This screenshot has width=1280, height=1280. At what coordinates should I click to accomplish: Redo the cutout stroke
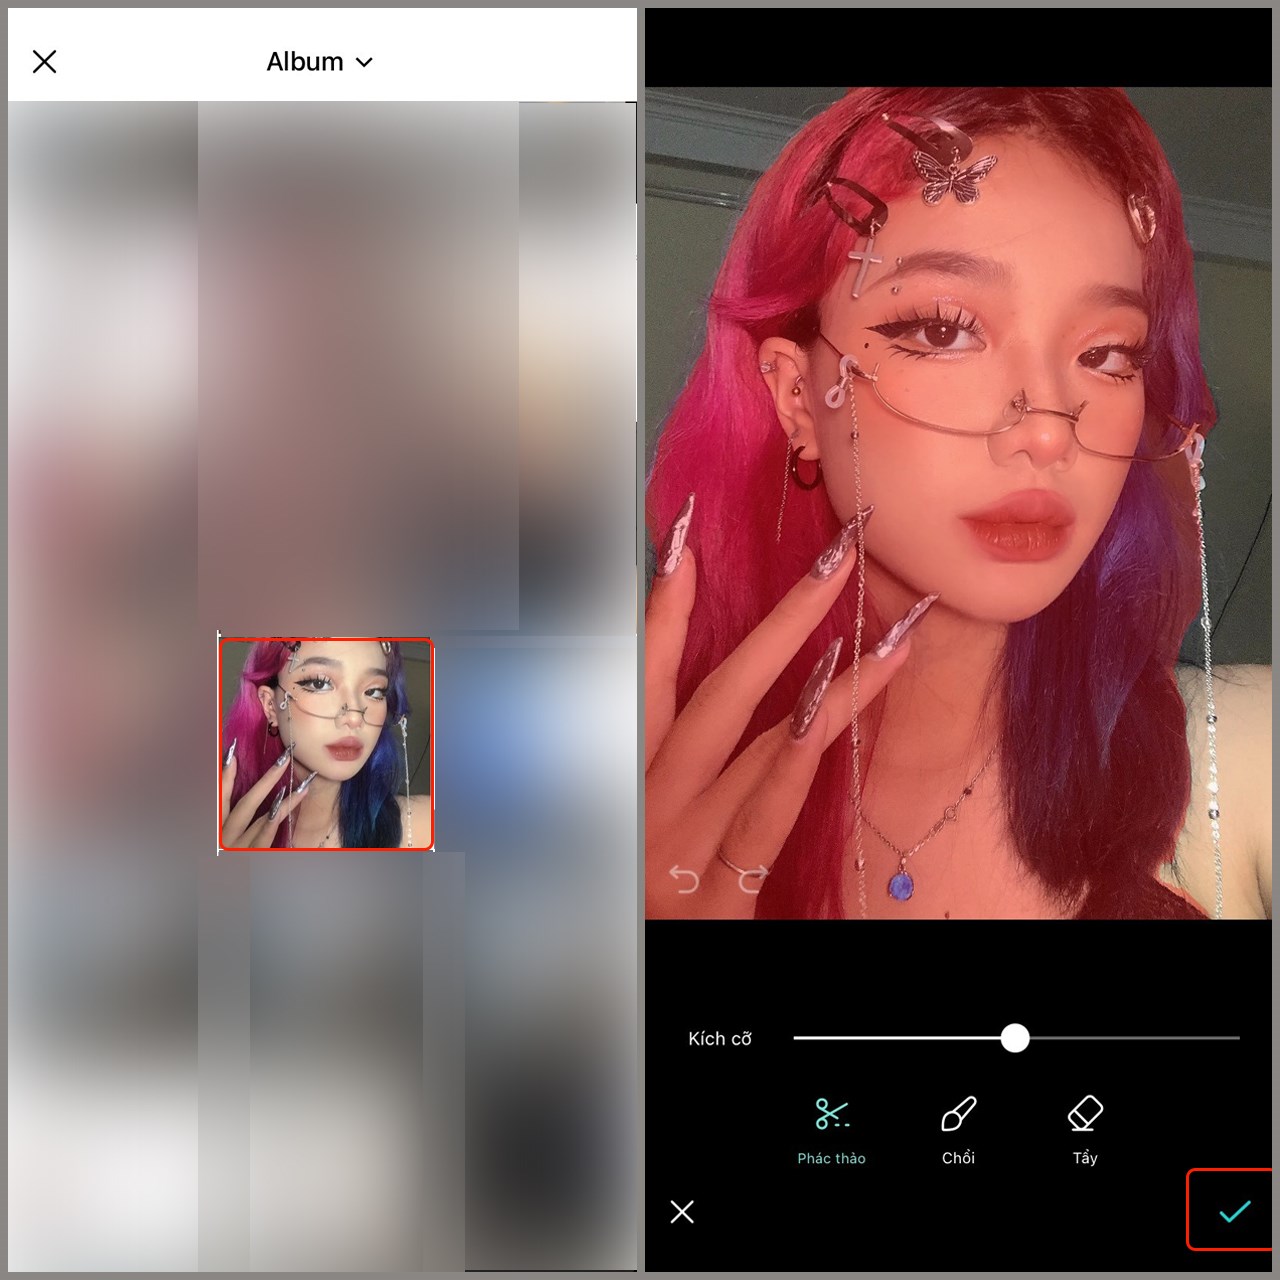pos(752,879)
